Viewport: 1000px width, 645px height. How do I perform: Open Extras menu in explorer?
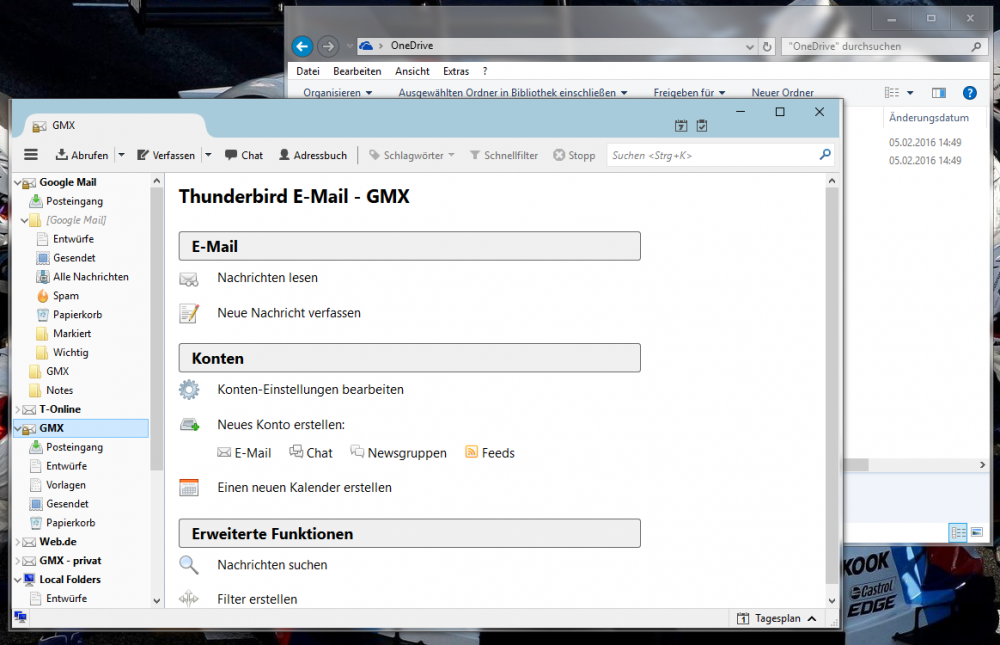pos(456,71)
